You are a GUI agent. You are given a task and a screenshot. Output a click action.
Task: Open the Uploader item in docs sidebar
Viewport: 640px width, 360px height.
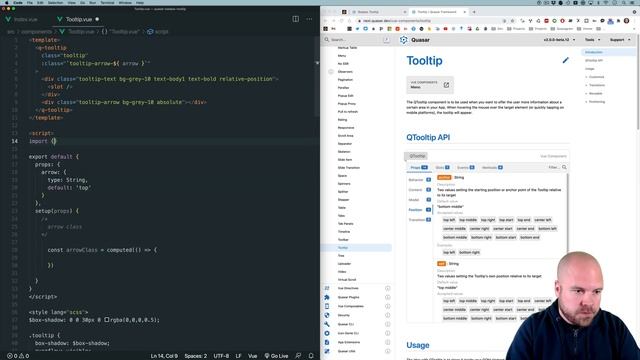click(x=357, y=264)
